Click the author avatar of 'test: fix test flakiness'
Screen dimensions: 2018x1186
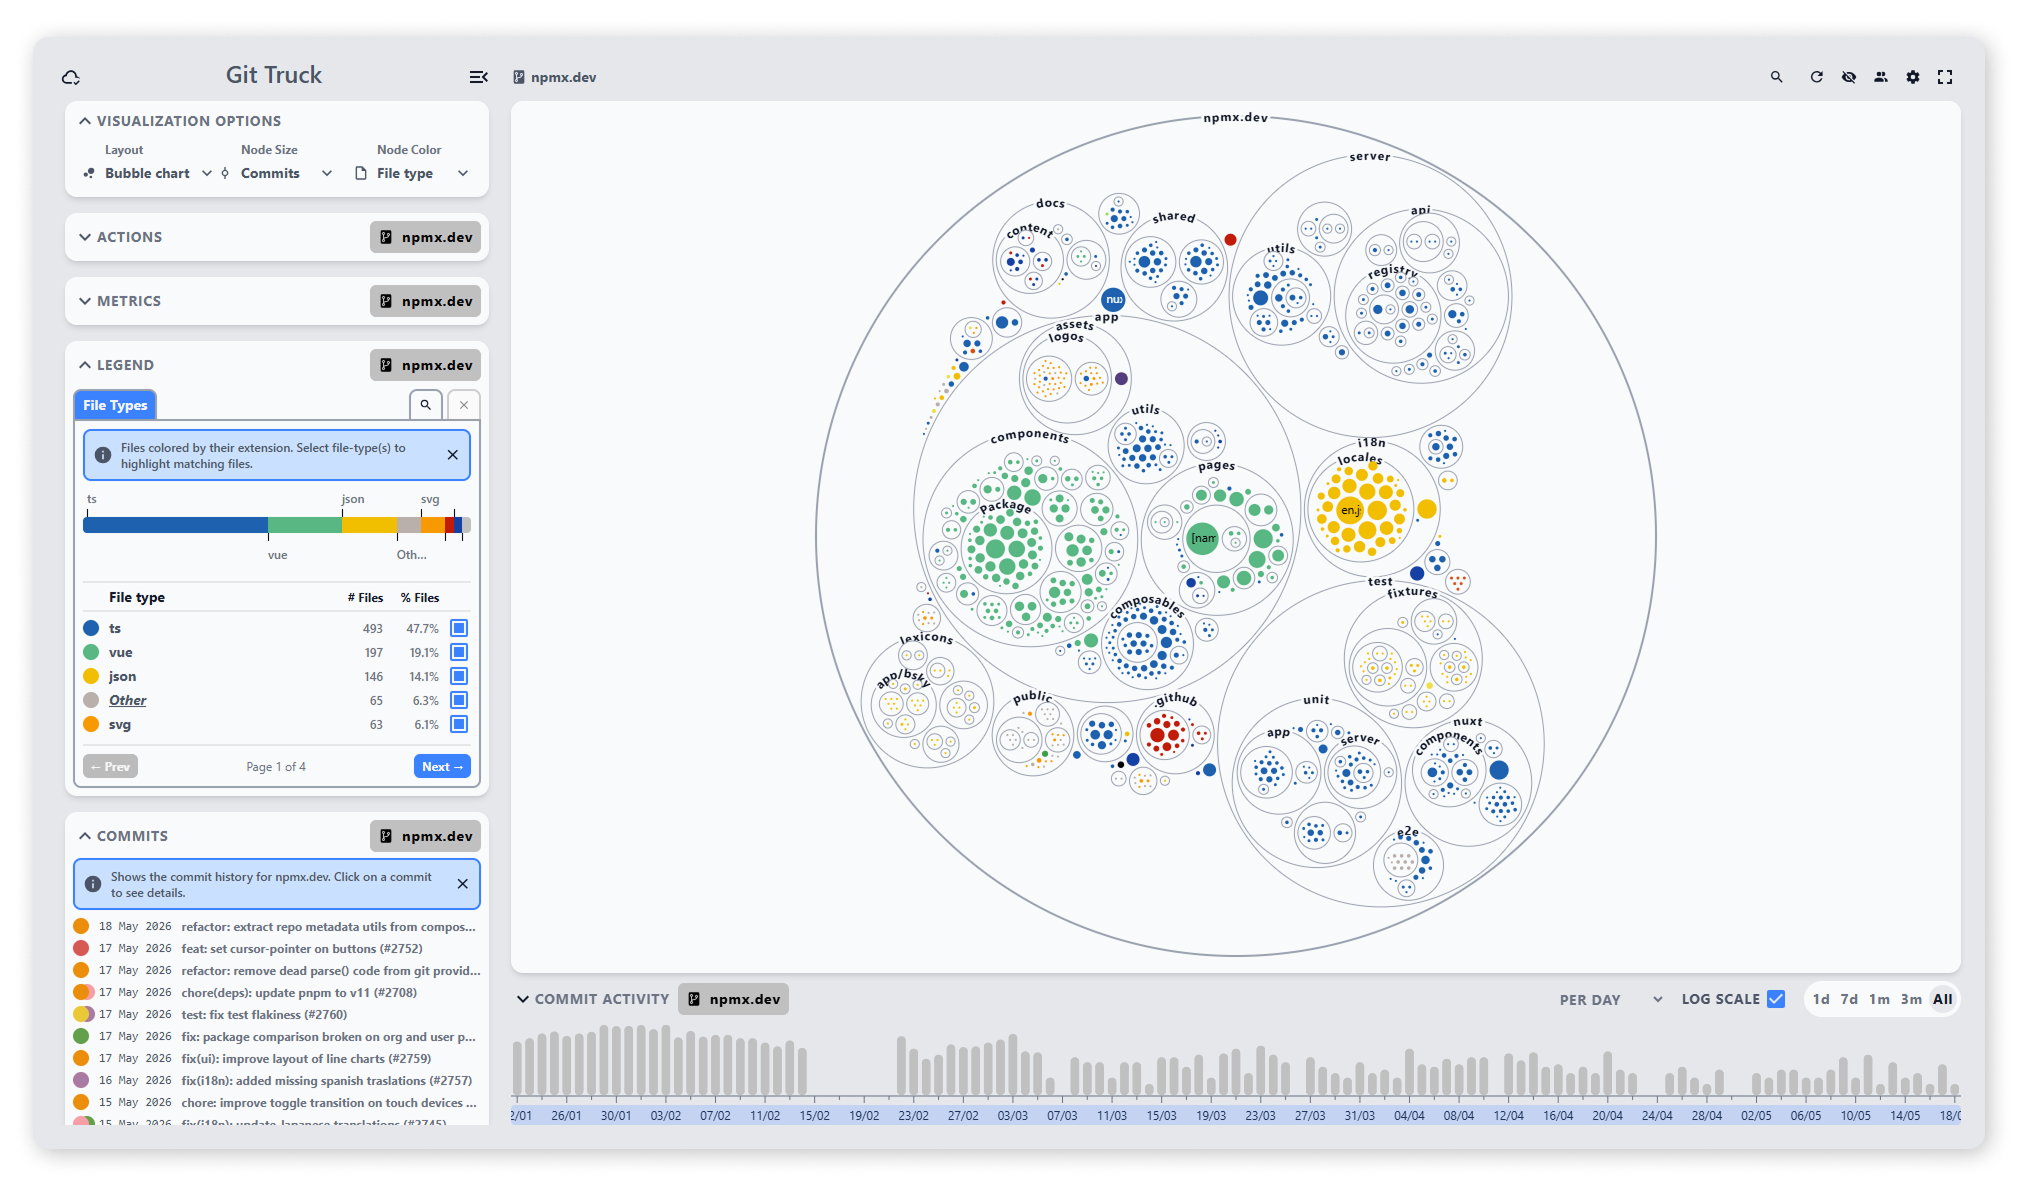tap(83, 1015)
